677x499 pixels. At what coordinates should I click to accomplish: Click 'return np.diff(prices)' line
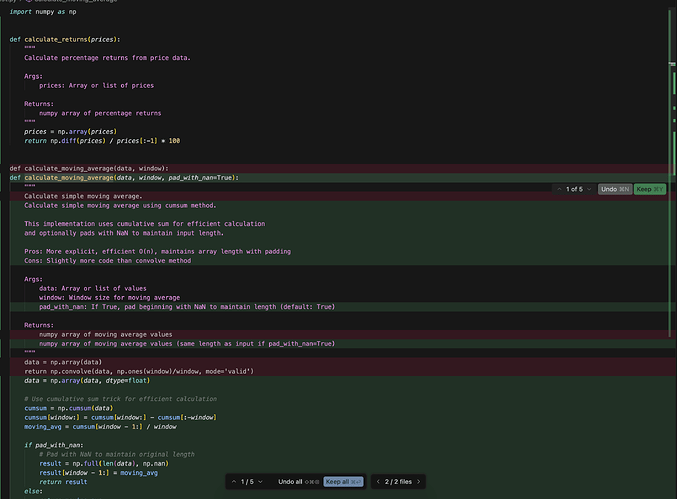click(102, 141)
